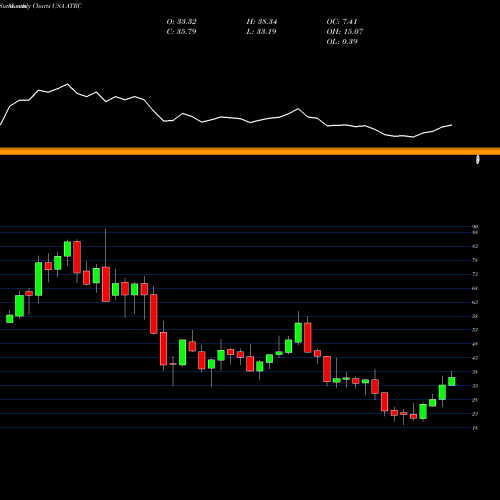Click the orange horizontal separator bar
The width and height of the screenshot is (500, 500).
250,151
